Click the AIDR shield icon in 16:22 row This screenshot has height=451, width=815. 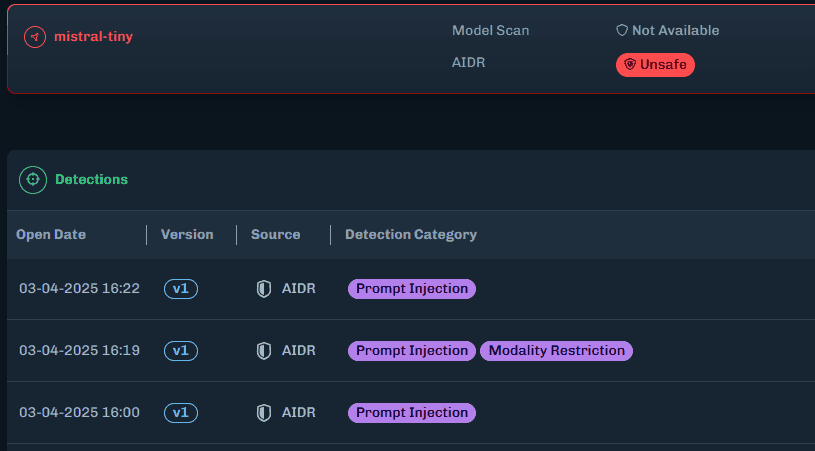point(264,289)
